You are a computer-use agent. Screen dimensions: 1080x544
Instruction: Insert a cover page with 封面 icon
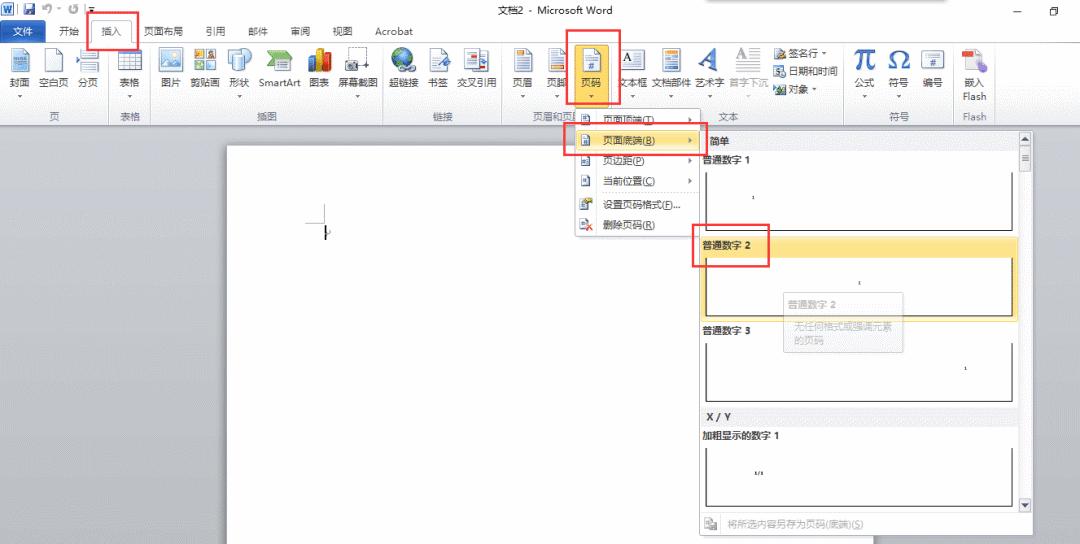coord(19,67)
